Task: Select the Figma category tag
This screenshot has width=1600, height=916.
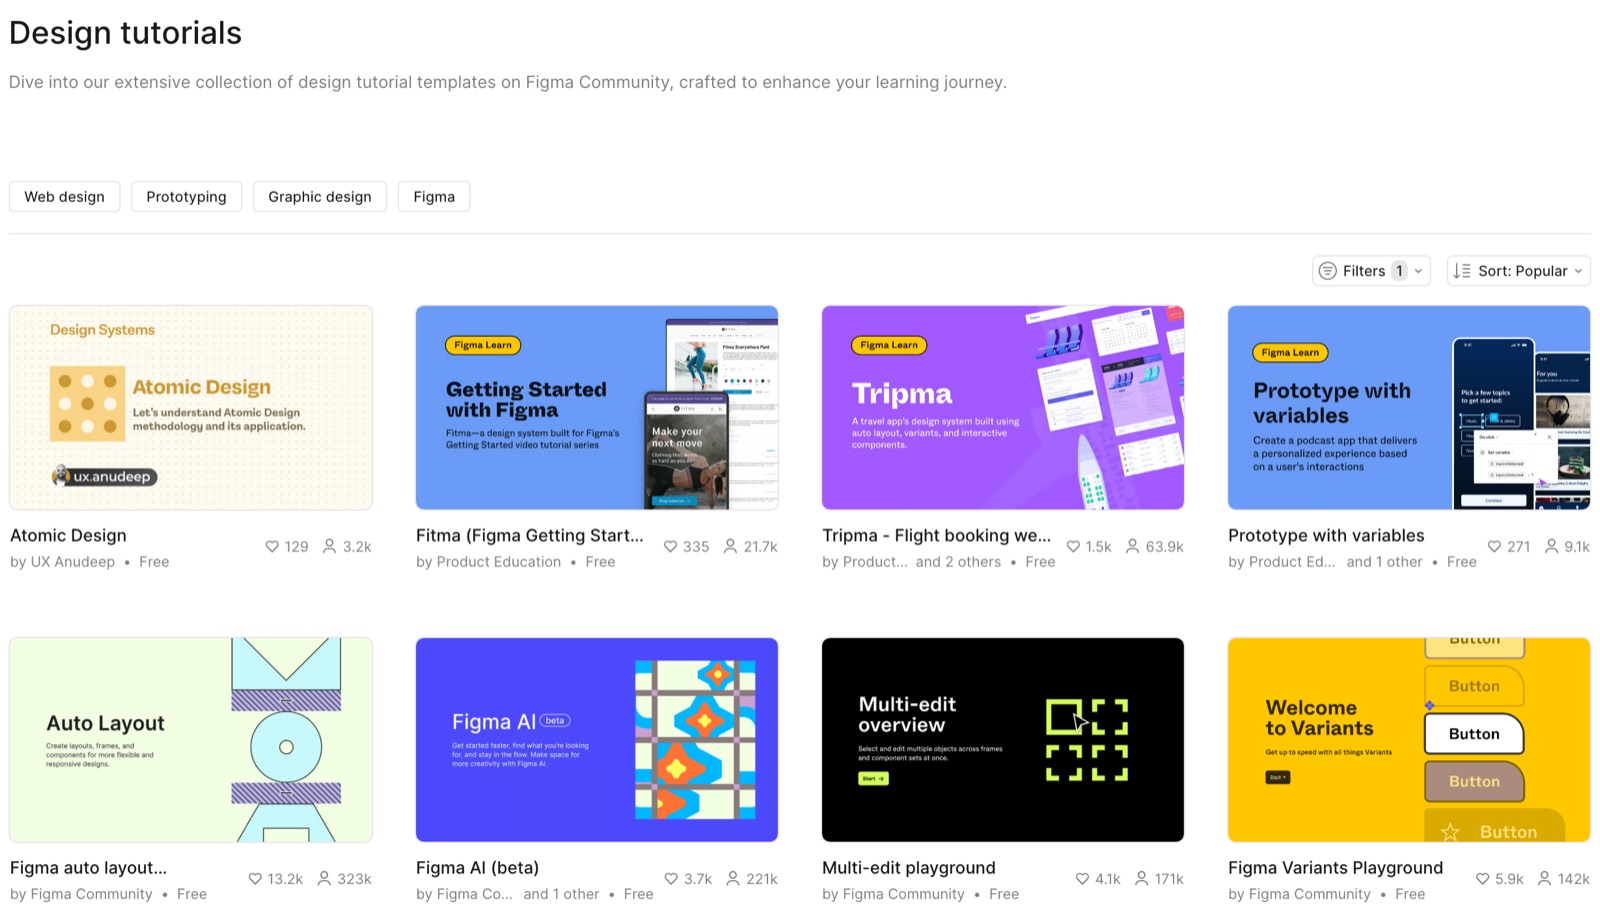Action: pos(434,197)
